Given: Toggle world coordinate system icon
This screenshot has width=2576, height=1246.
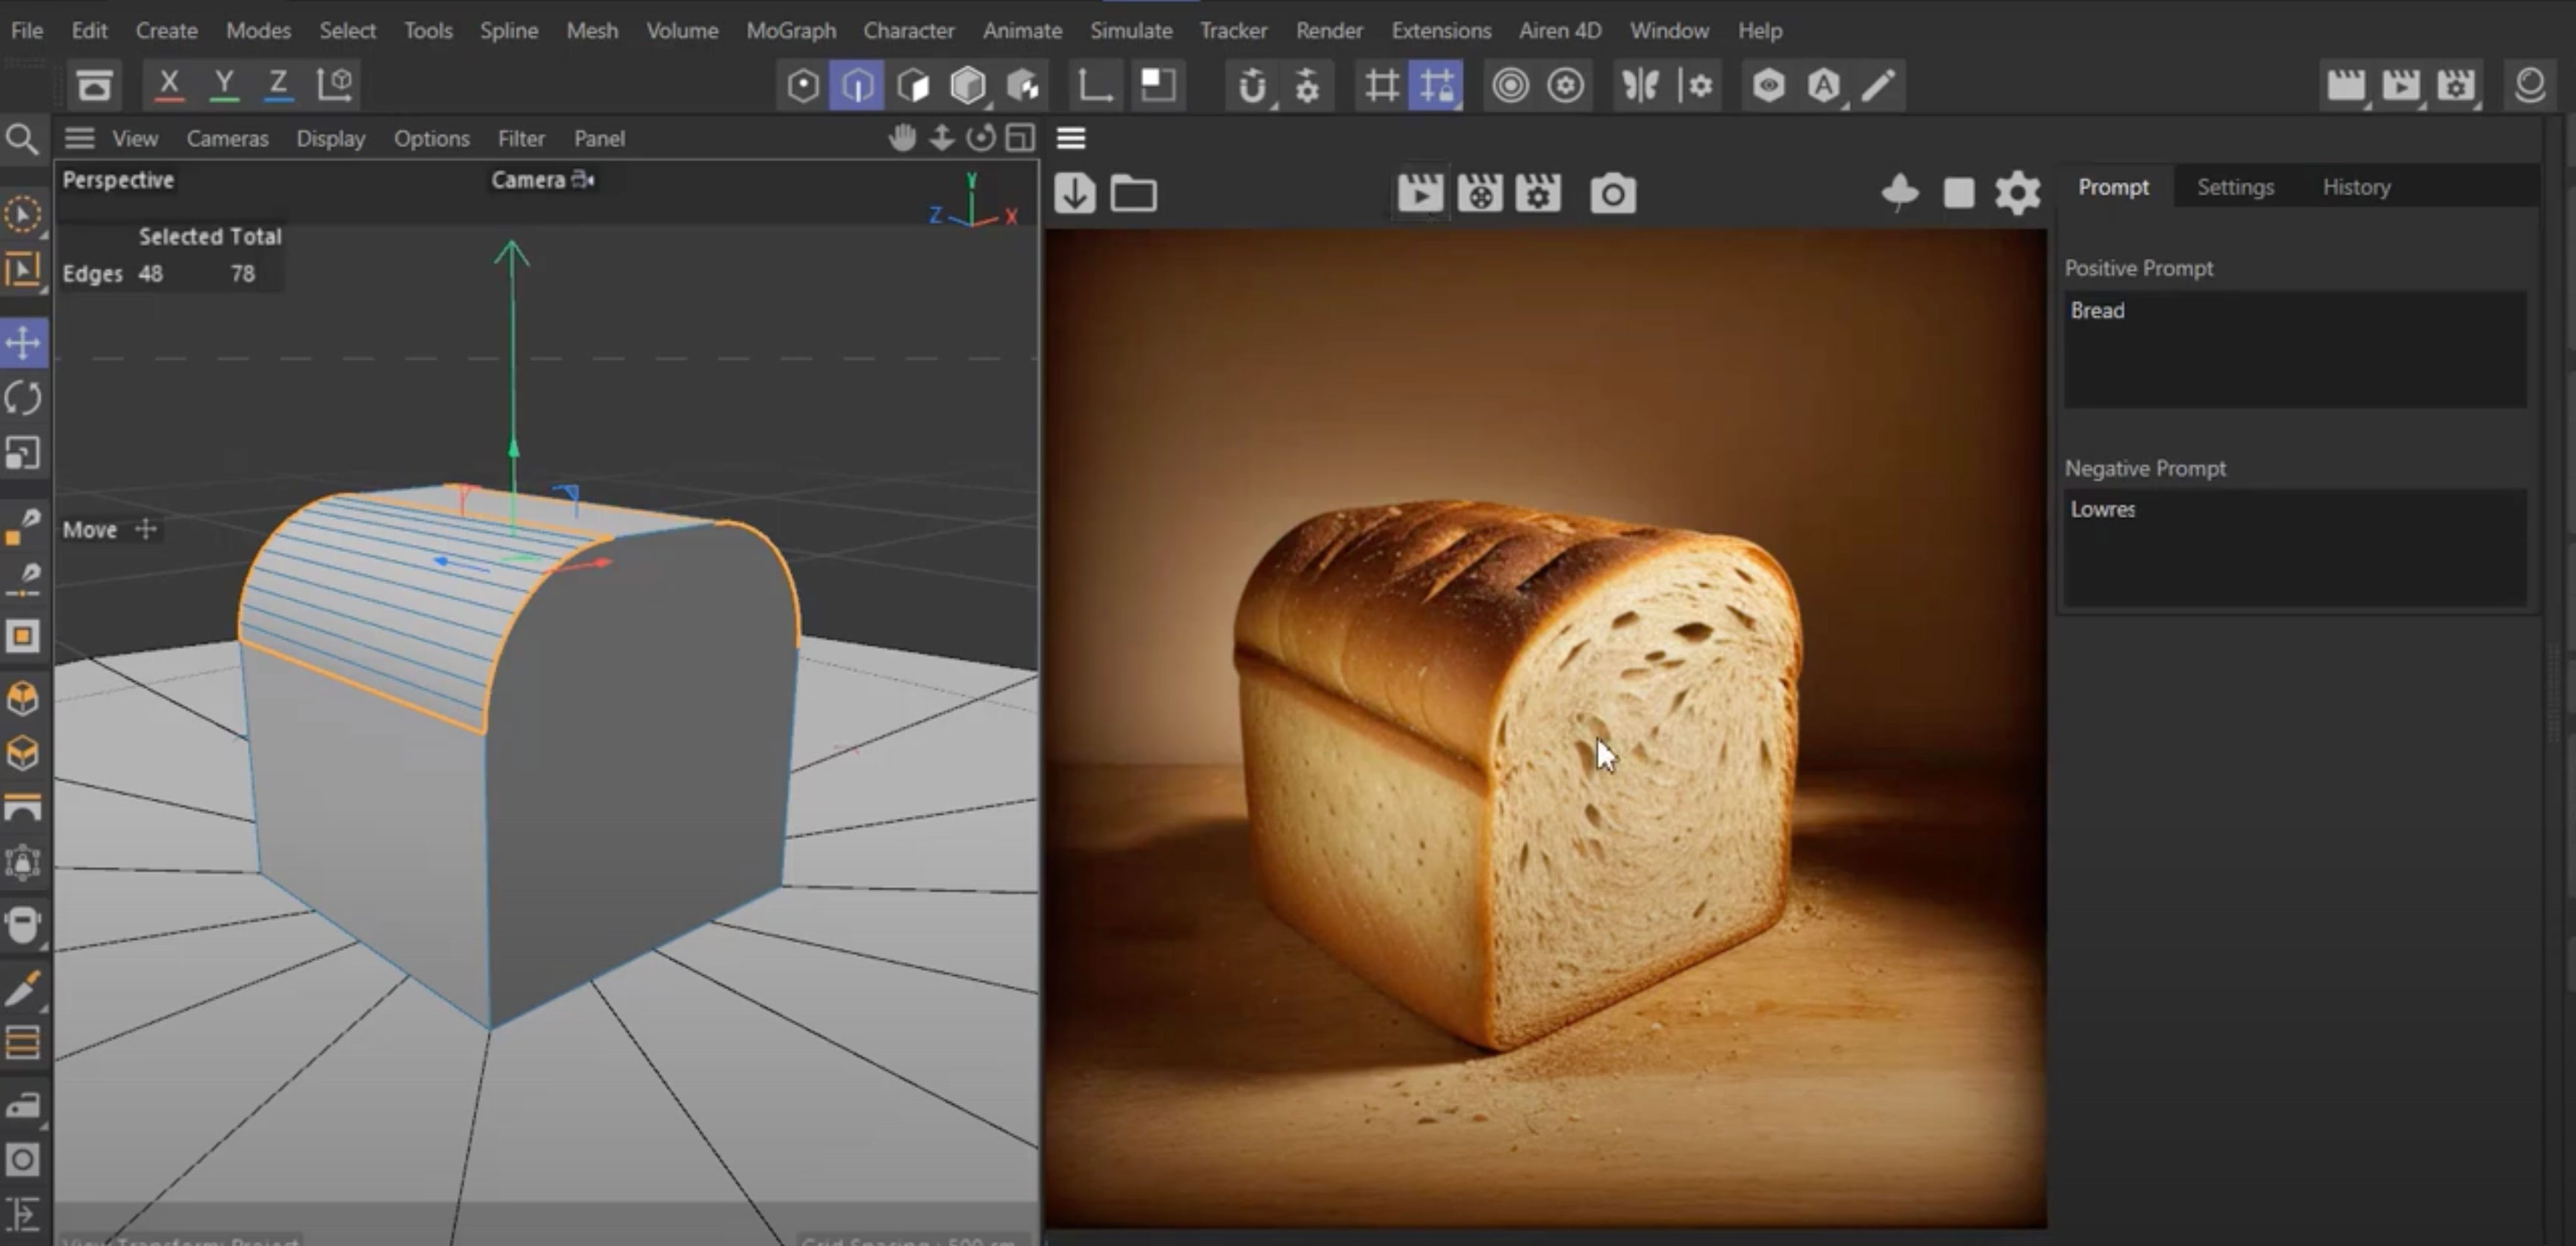Looking at the screenshot, I should [x=334, y=85].
